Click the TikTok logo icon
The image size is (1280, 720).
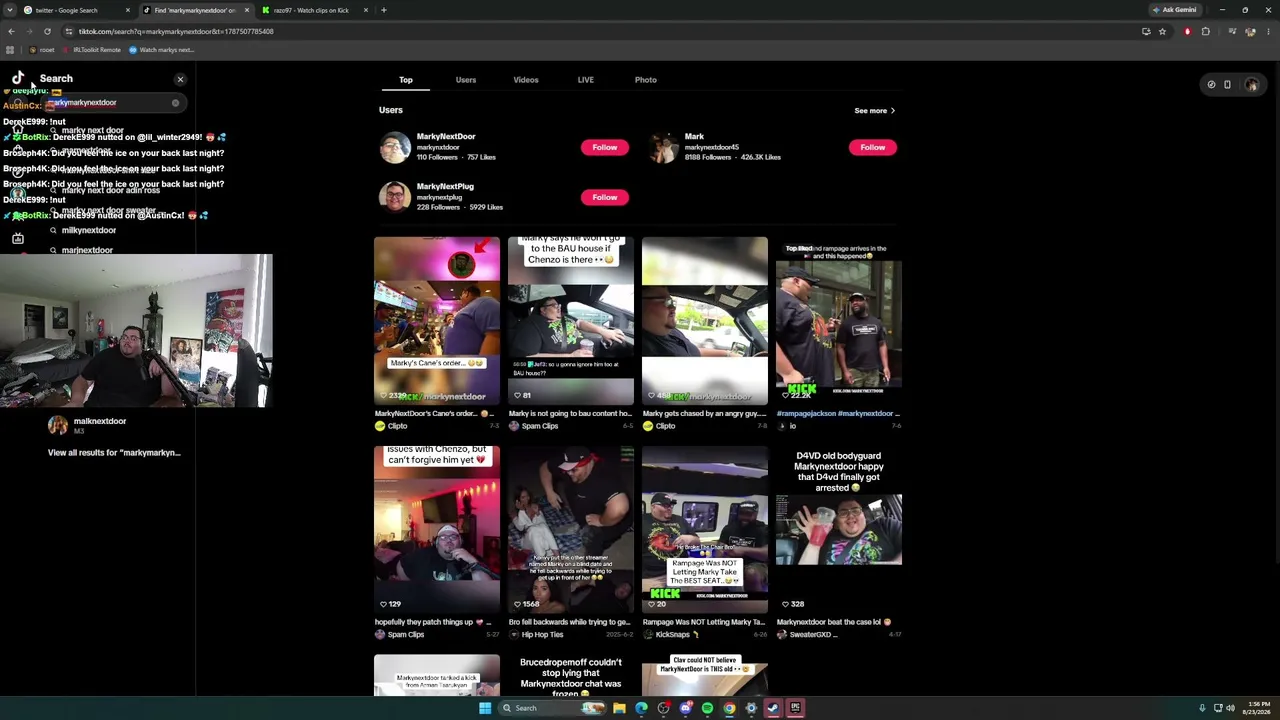[18, 78]
